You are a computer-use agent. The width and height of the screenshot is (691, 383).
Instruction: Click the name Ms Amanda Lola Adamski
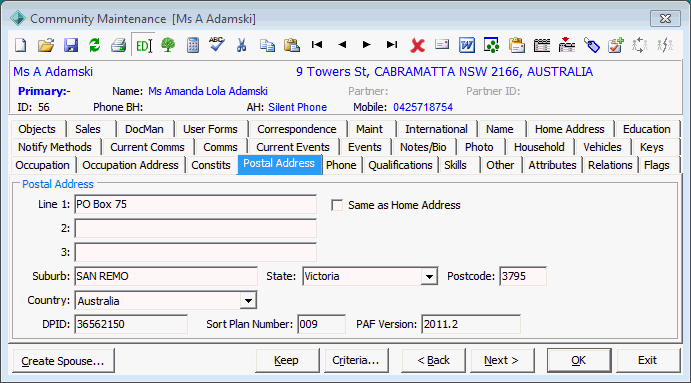(x=208, y=91)
